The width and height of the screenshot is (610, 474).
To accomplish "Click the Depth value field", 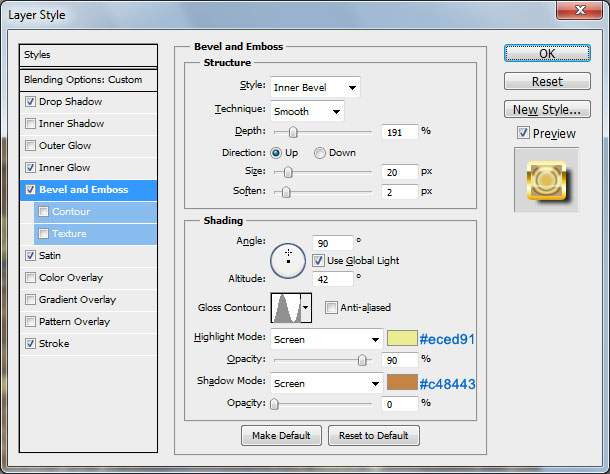I will tap(400, 132).
